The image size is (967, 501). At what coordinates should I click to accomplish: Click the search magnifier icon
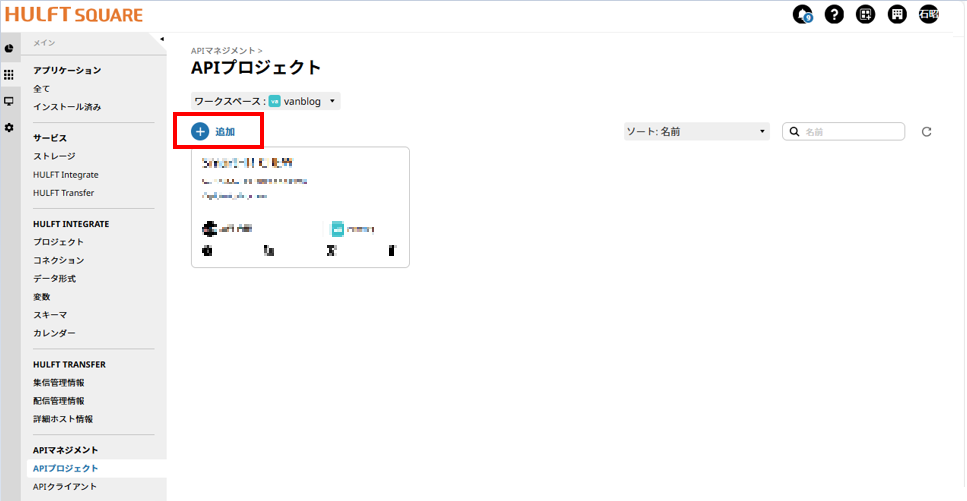coord(795,131)
